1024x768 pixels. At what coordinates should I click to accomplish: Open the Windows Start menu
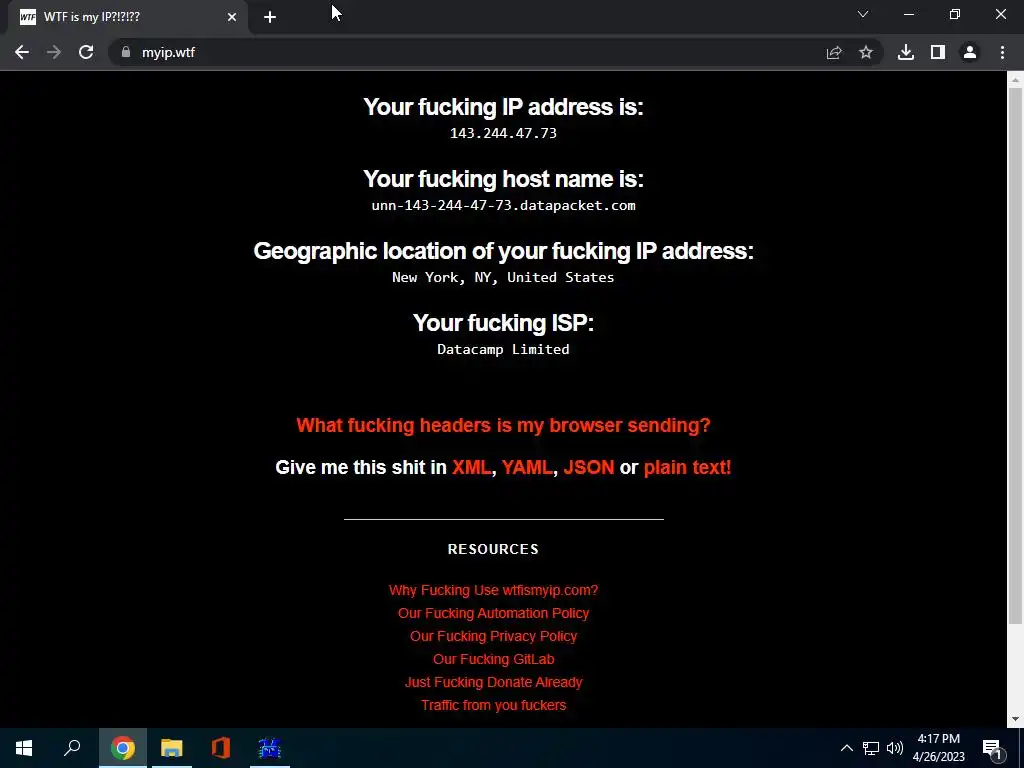[24, 748]
